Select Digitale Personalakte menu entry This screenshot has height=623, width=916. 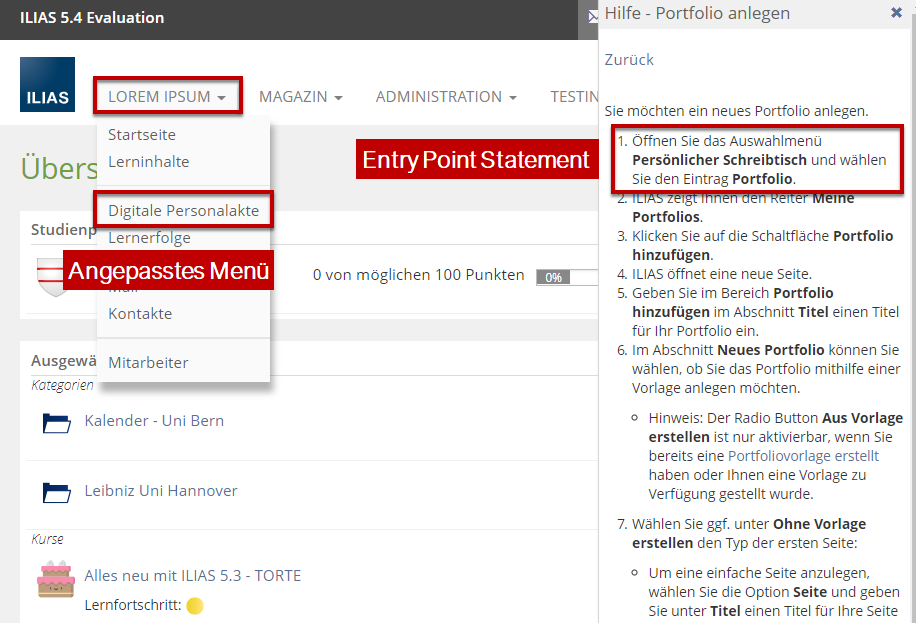[183, 210]
